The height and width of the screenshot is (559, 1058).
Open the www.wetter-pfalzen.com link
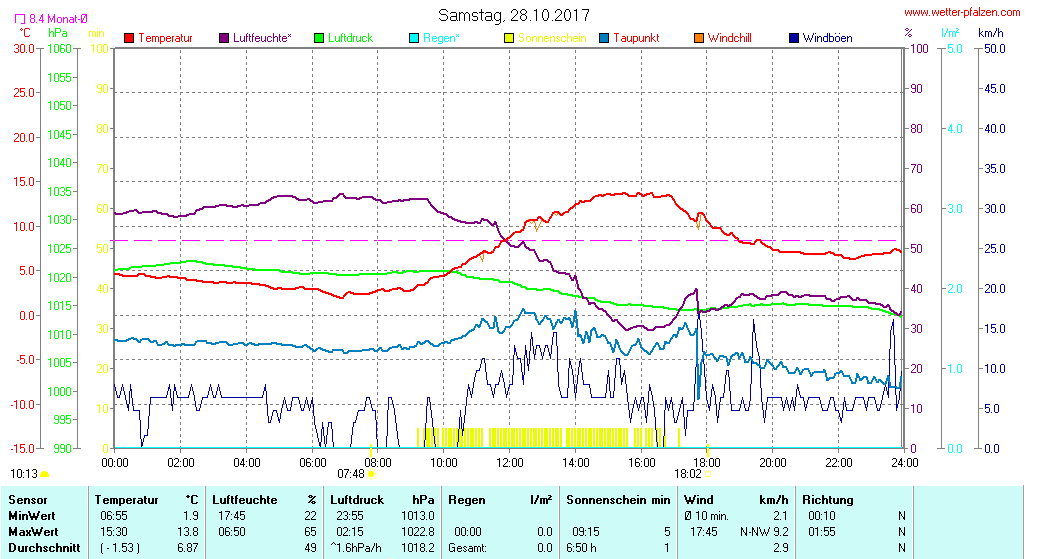point(962,12)
